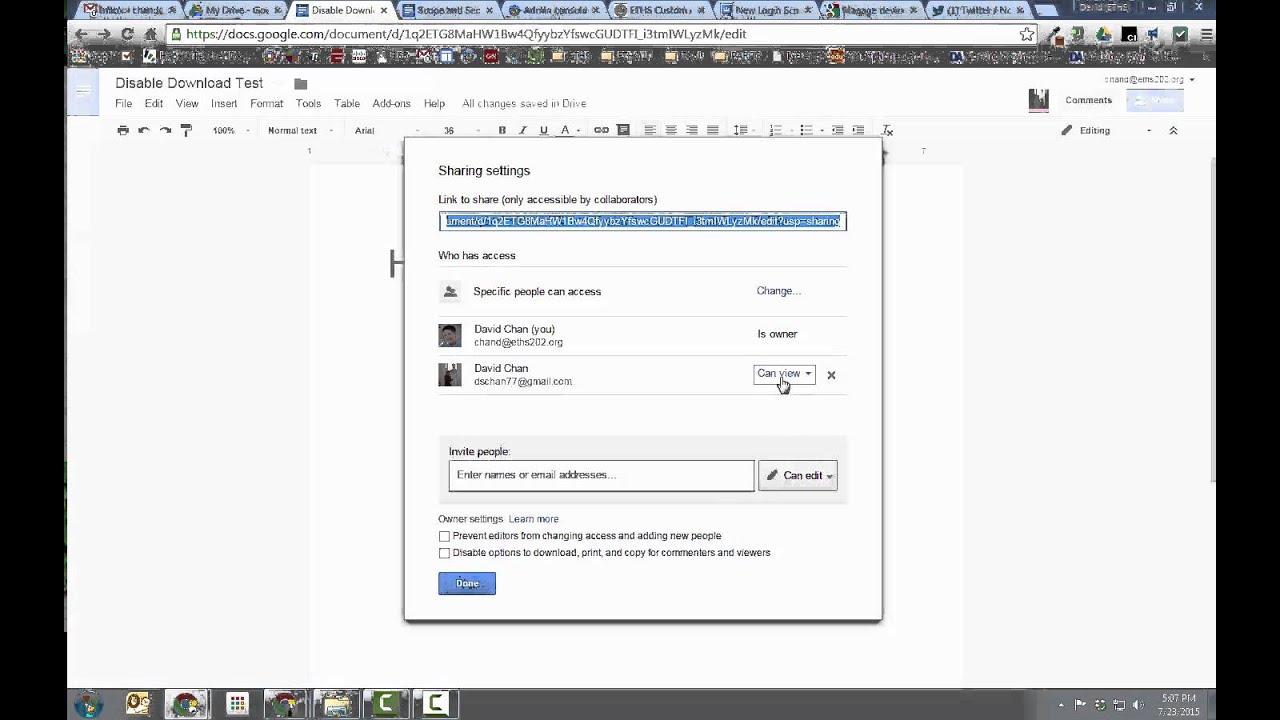Justify text alignment

pos(713,130)
